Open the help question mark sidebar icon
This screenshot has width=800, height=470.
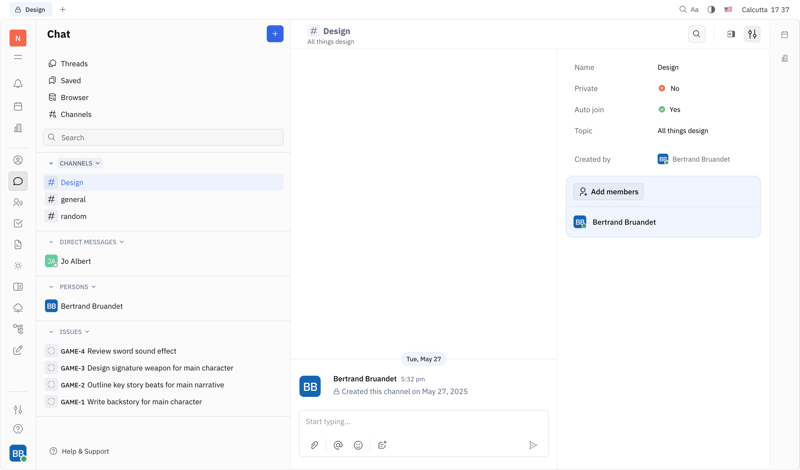coord(18,429)
